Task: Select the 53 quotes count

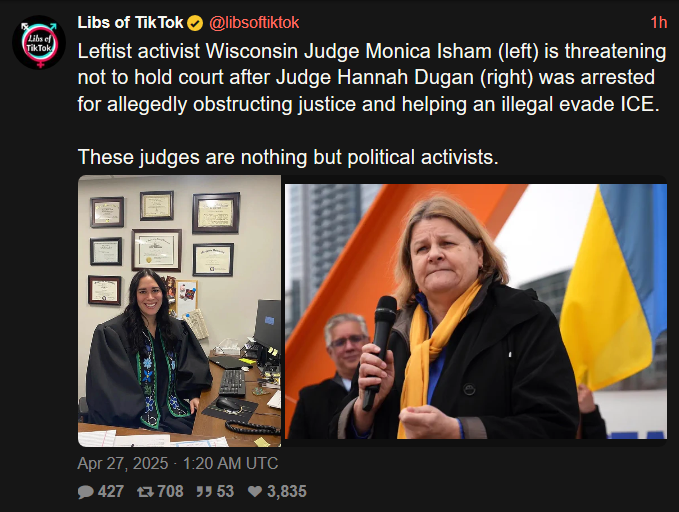Action: (226, 491)
